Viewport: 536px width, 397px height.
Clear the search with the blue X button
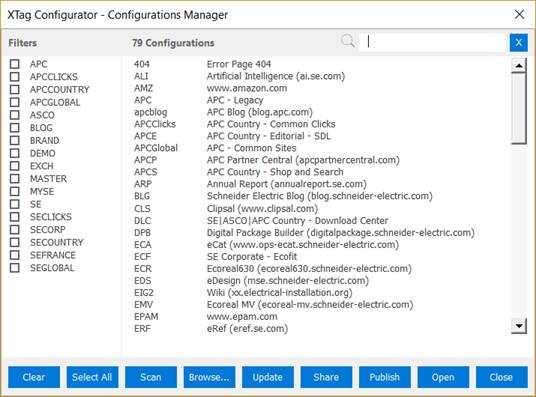click(x=519, y=42)
